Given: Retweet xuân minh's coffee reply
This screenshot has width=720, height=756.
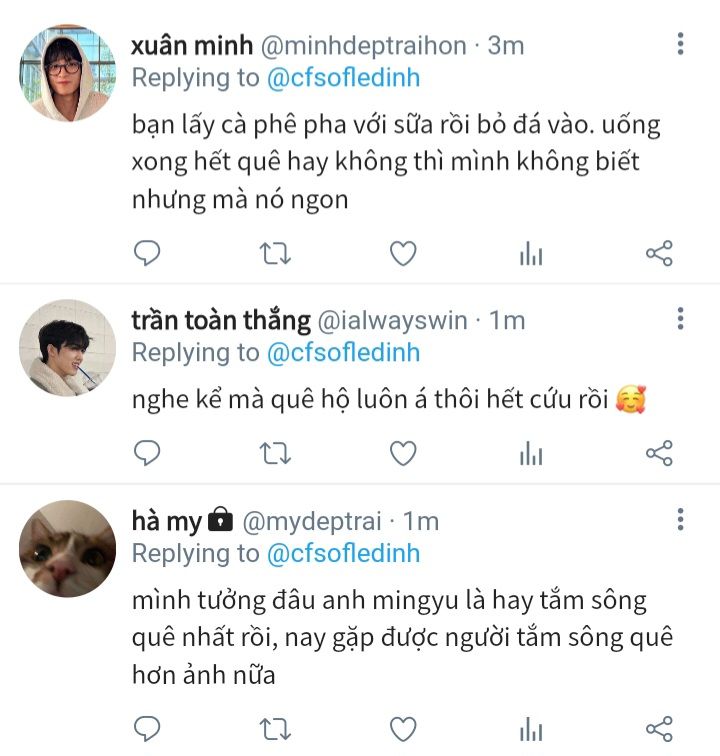Looking at the screenshot, I should coord(274,254).
